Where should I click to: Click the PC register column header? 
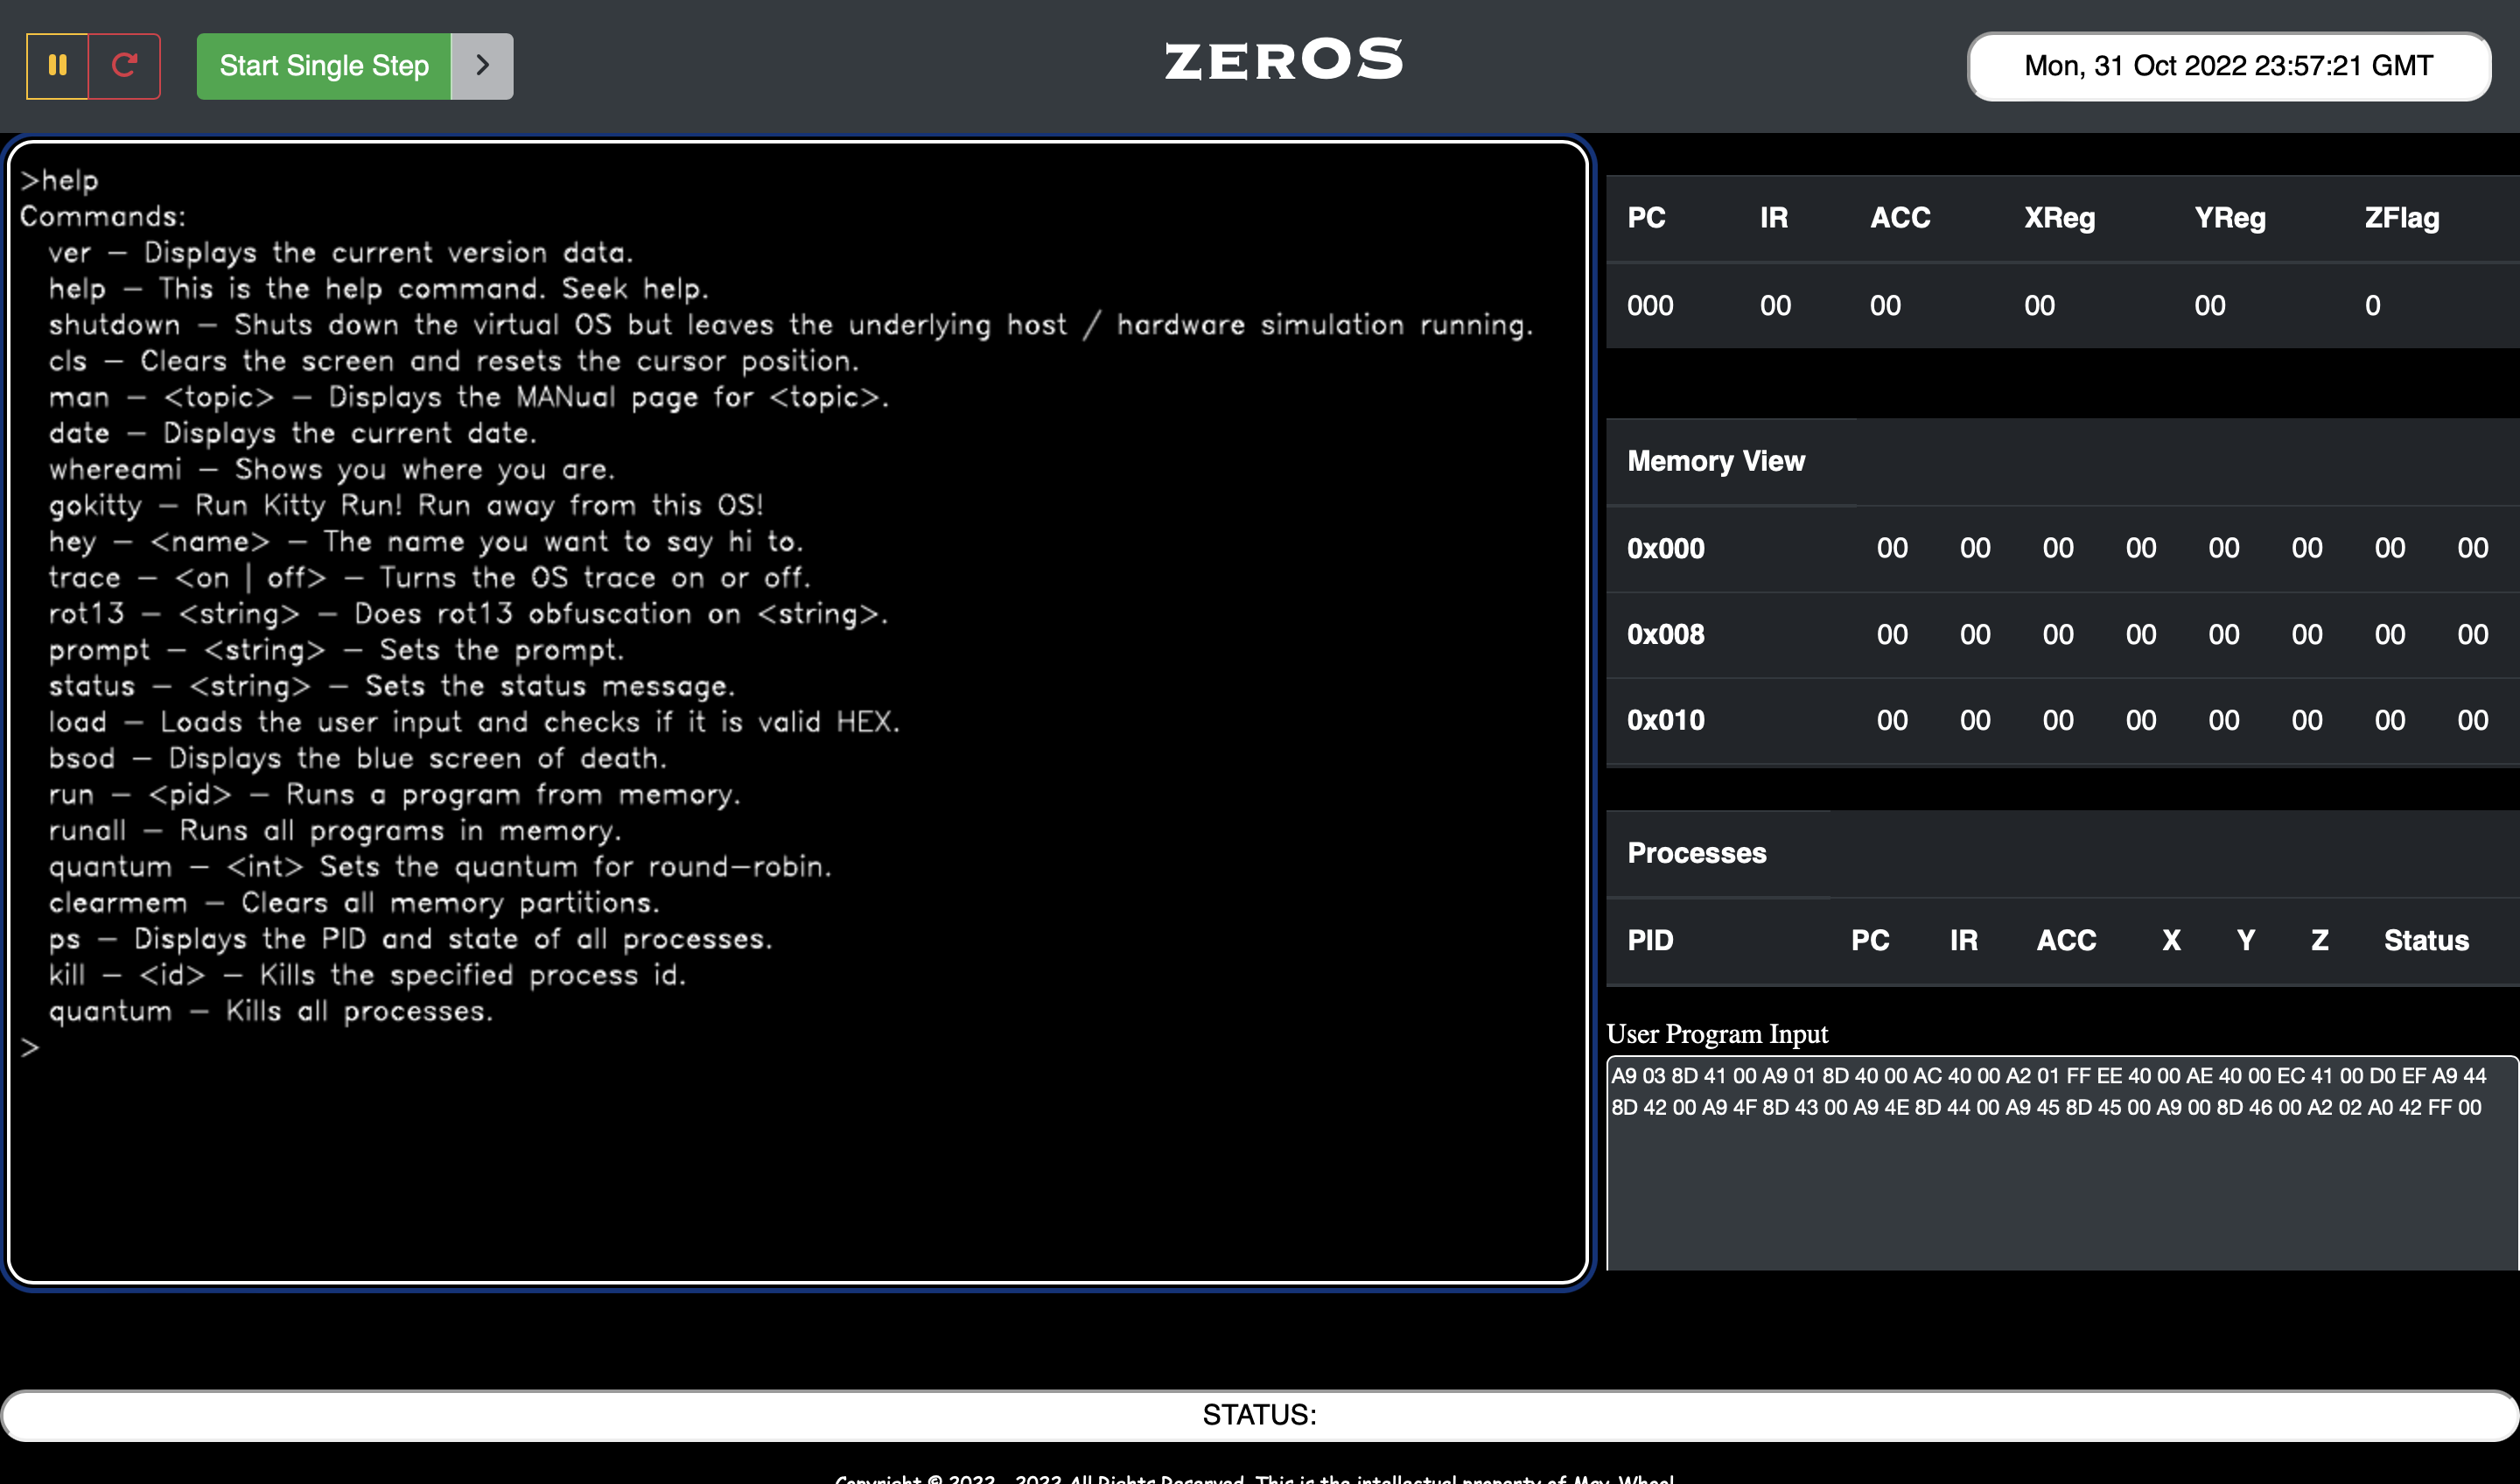(x=1647, y=218)
